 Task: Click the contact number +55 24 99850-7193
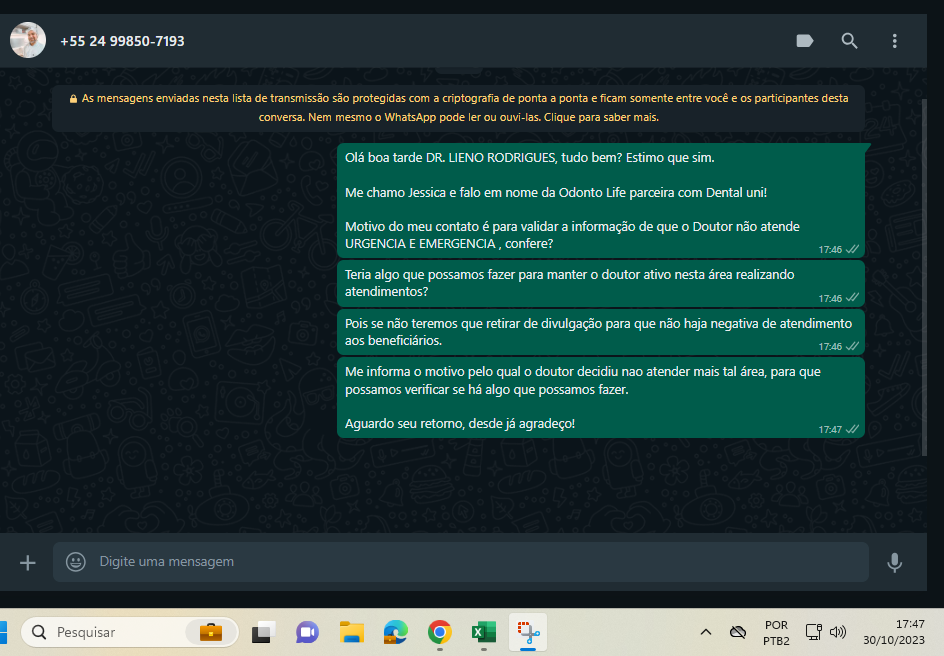click(122, 41)
